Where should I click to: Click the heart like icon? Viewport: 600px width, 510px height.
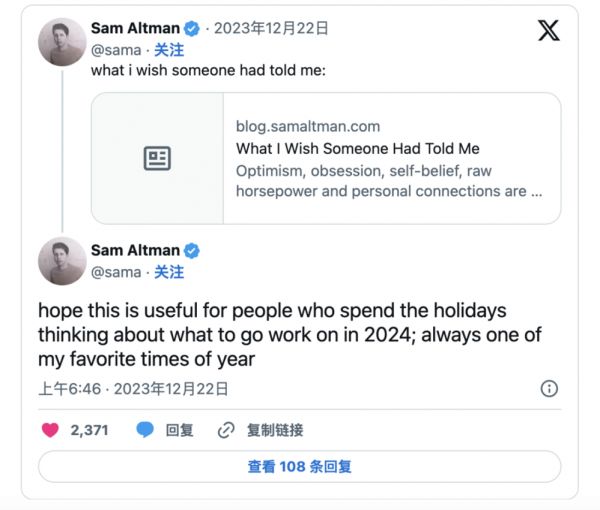tap(50, 430)
